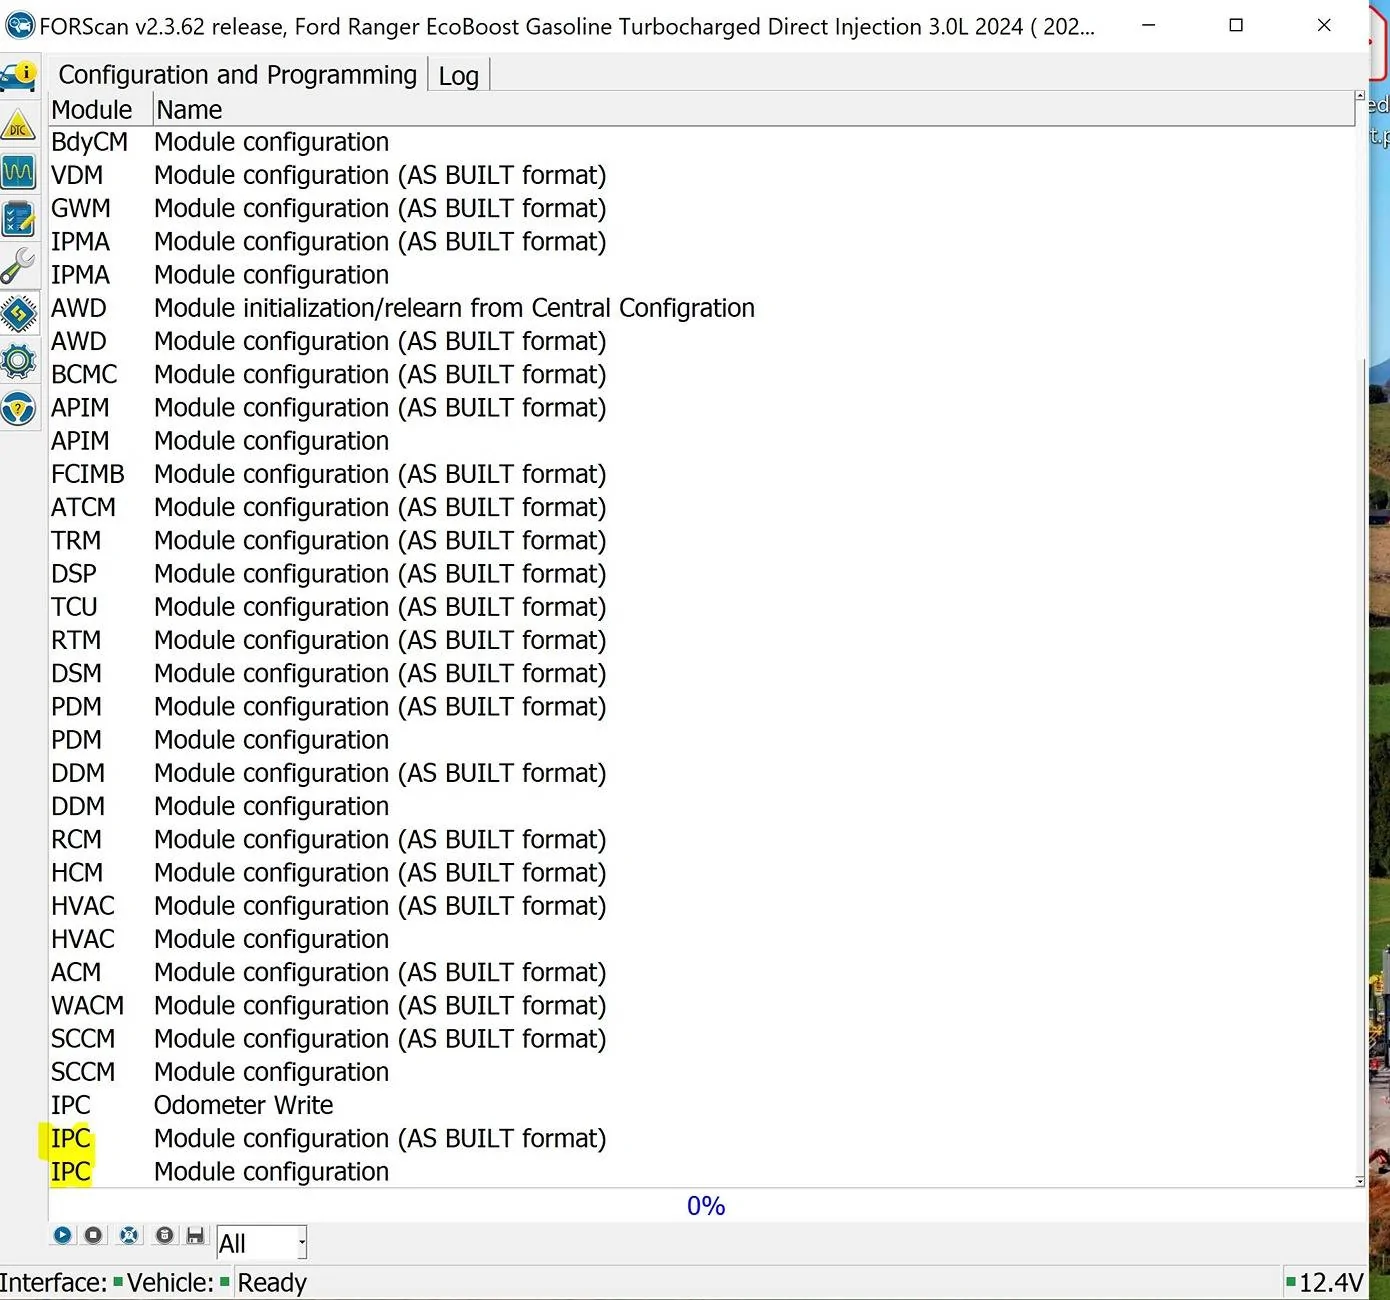Click the Module column header
The width and height of the screenshot is (1390, 1300).
point(100,109)
